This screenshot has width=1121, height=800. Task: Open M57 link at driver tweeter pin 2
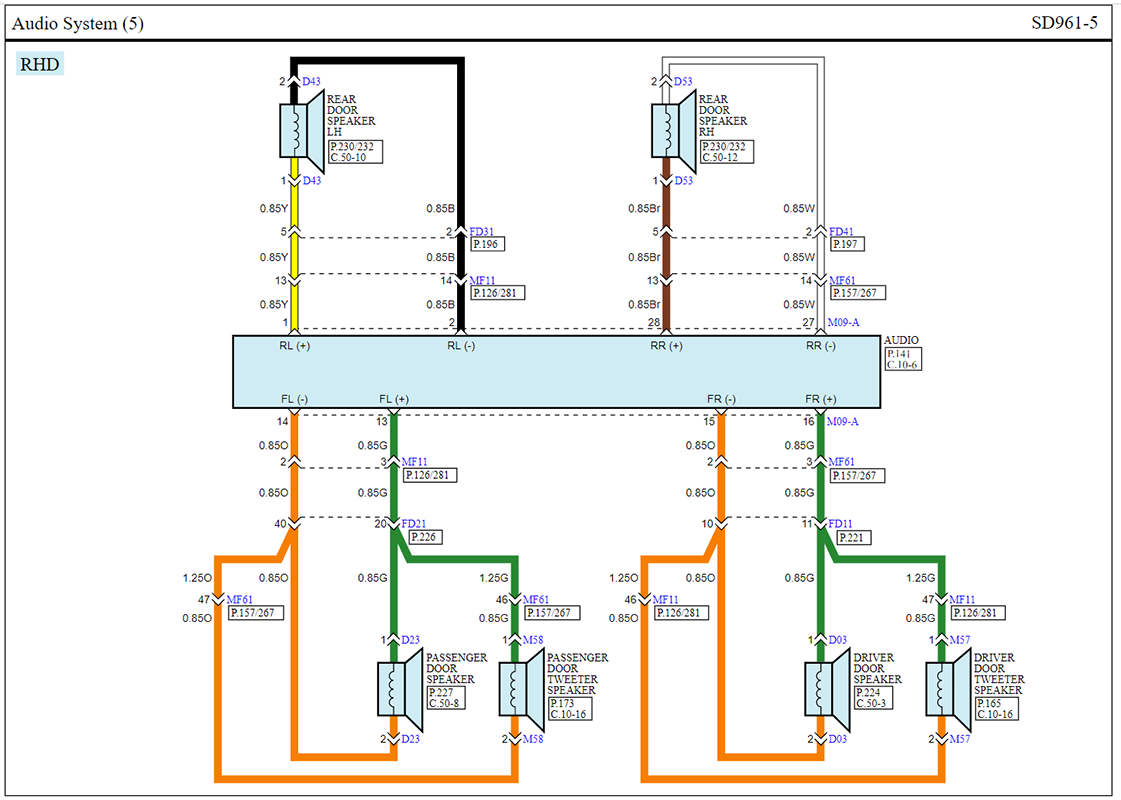tap(959, 739)
